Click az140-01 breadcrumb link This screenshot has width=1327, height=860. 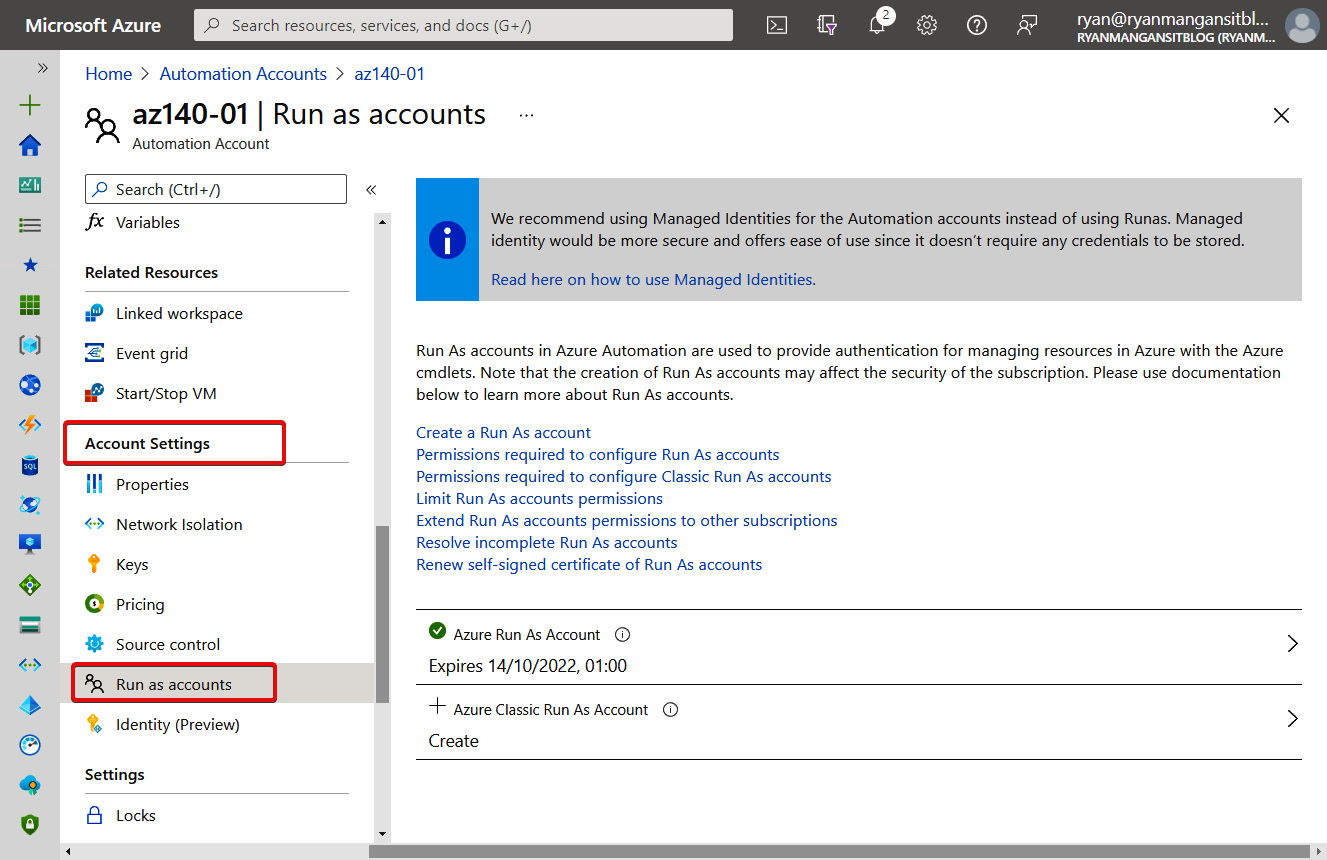pyautogui.click(x=389, y=74)
